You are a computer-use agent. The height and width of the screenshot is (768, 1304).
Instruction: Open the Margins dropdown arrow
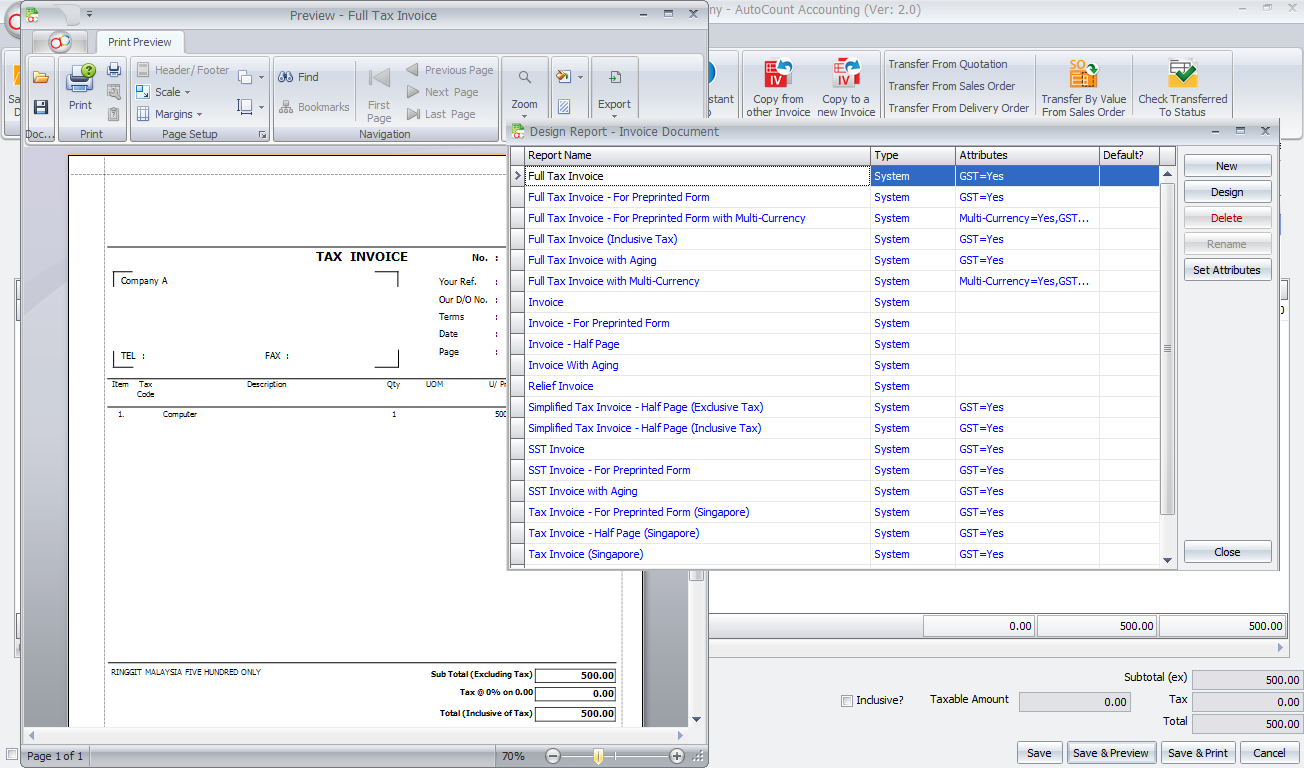199,115
